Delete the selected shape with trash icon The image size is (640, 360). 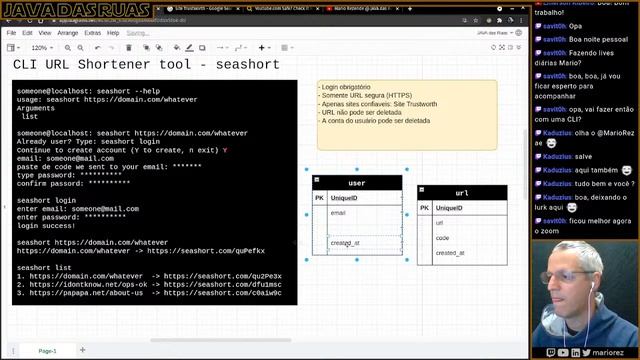coord(129,48)
